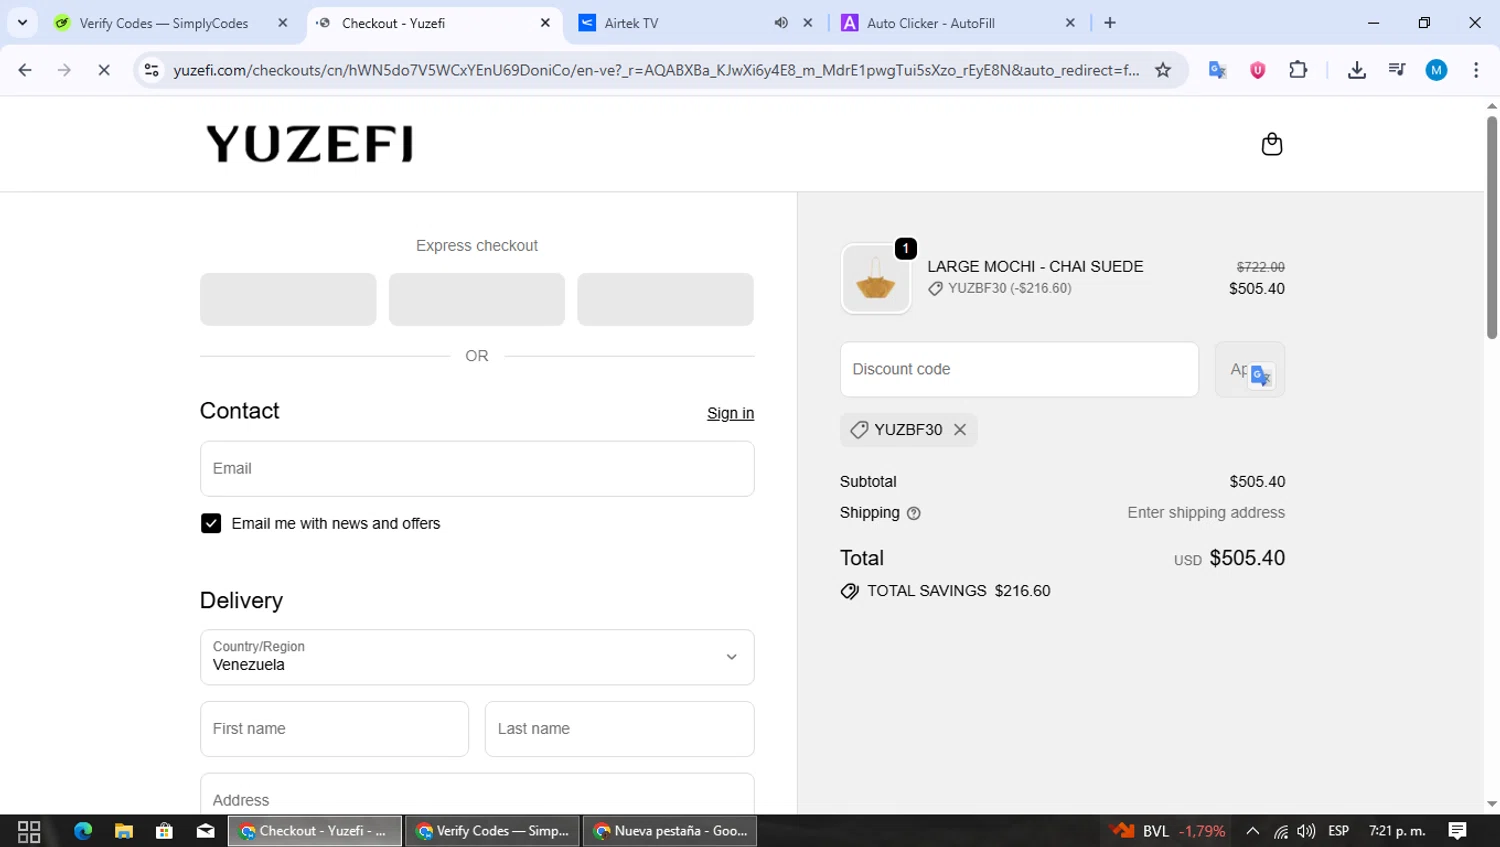
Task: View site information icon in address bar
Action: pyautogui.click(x=151, y=70)
